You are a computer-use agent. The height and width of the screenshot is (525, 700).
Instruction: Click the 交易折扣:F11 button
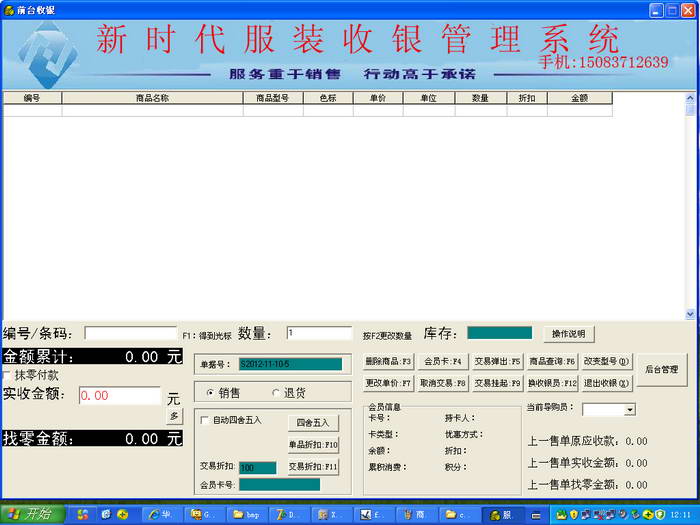[313, 467]
